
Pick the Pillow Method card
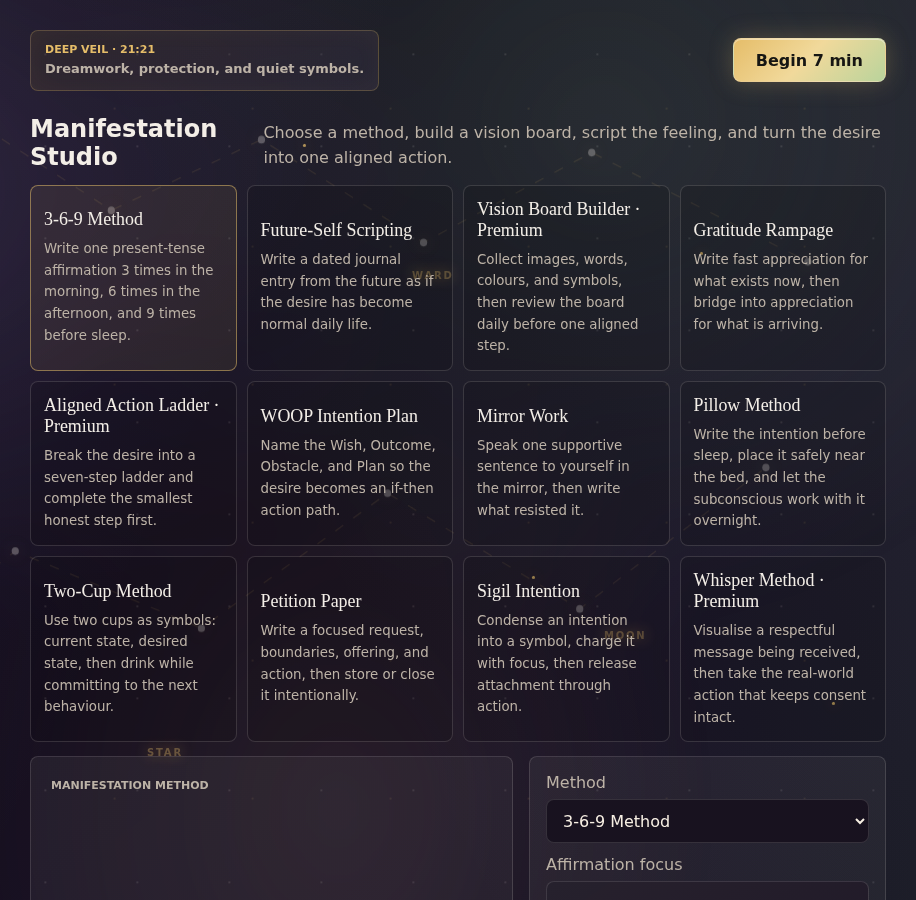(783, 463)
